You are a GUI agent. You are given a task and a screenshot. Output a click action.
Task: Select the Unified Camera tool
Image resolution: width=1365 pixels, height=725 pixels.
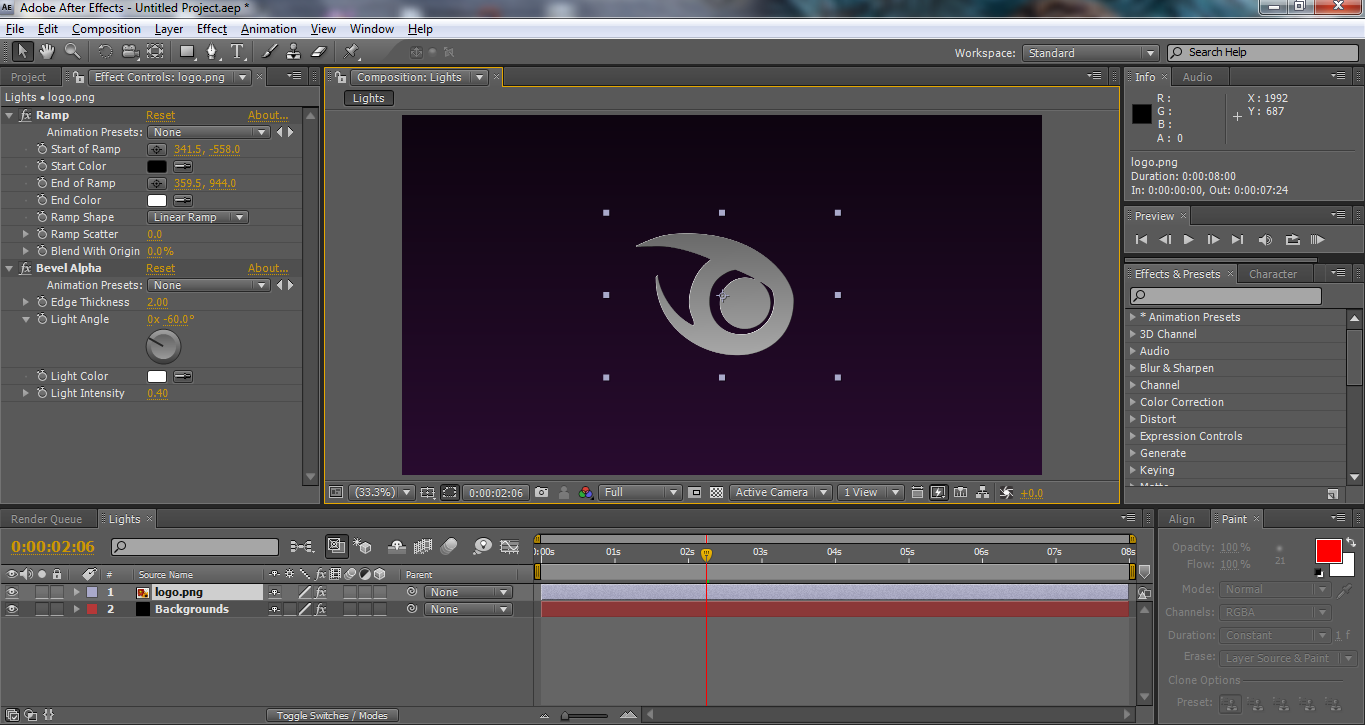point(130,51)
